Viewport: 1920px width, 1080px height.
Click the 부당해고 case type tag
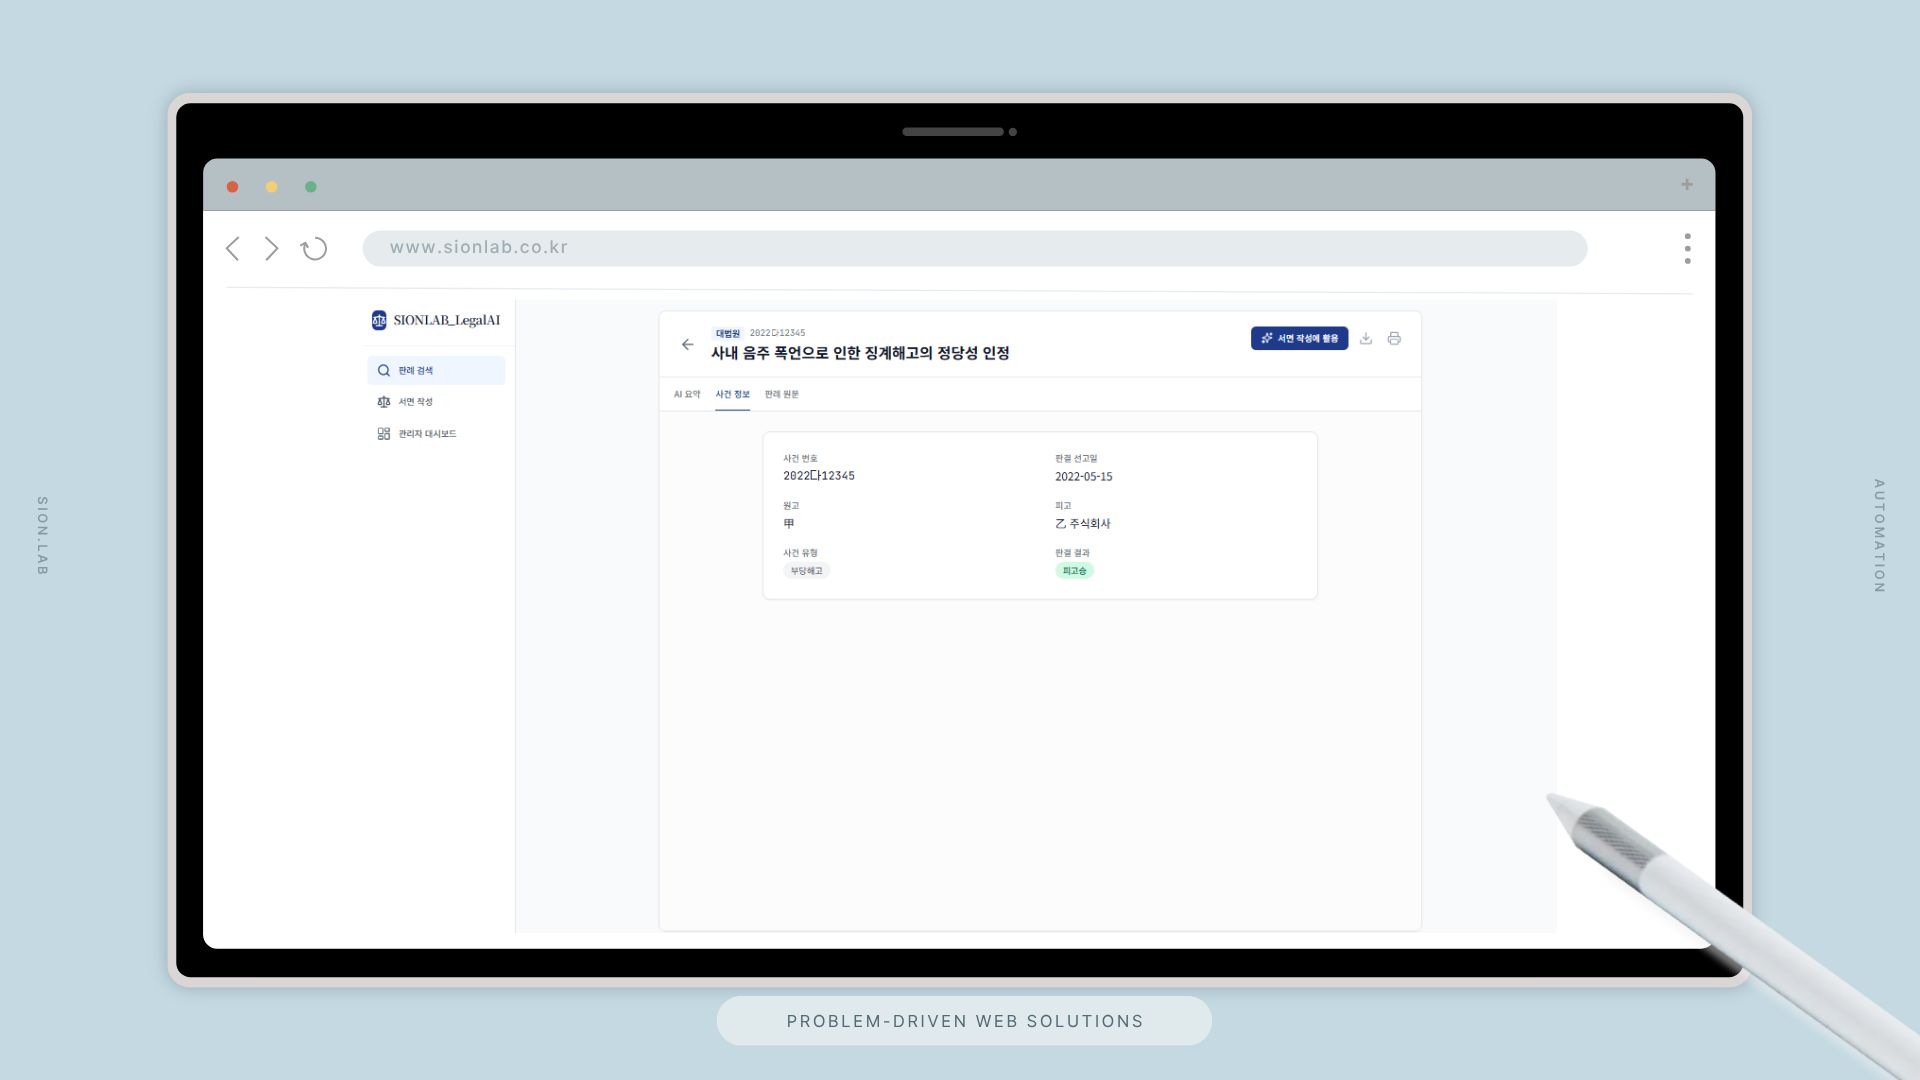pos(806,571)
